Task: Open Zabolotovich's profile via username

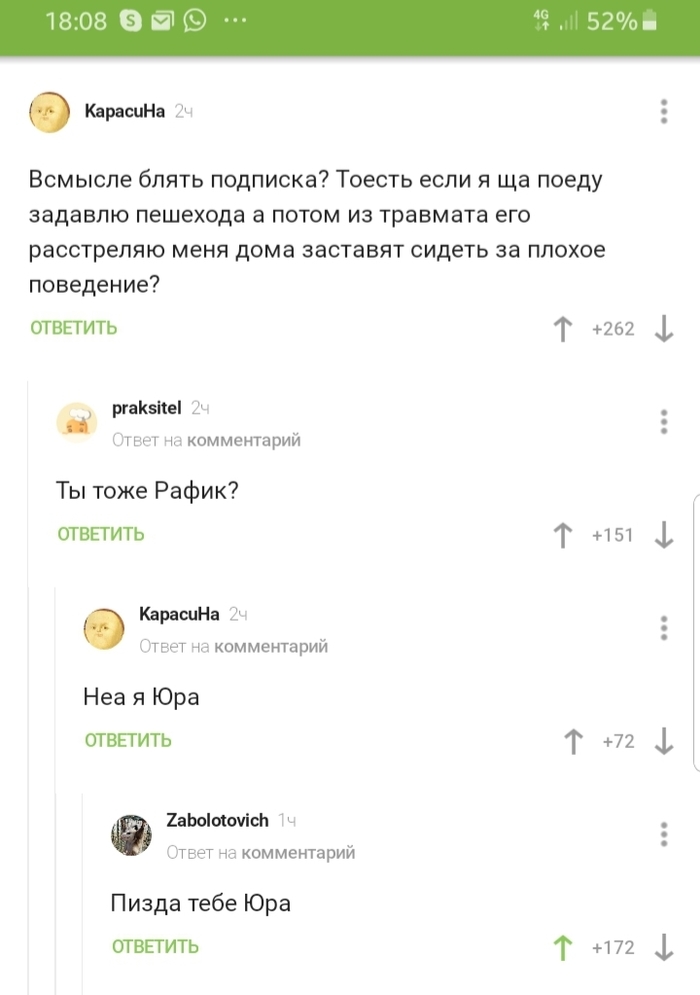Action: click(217, 820)
